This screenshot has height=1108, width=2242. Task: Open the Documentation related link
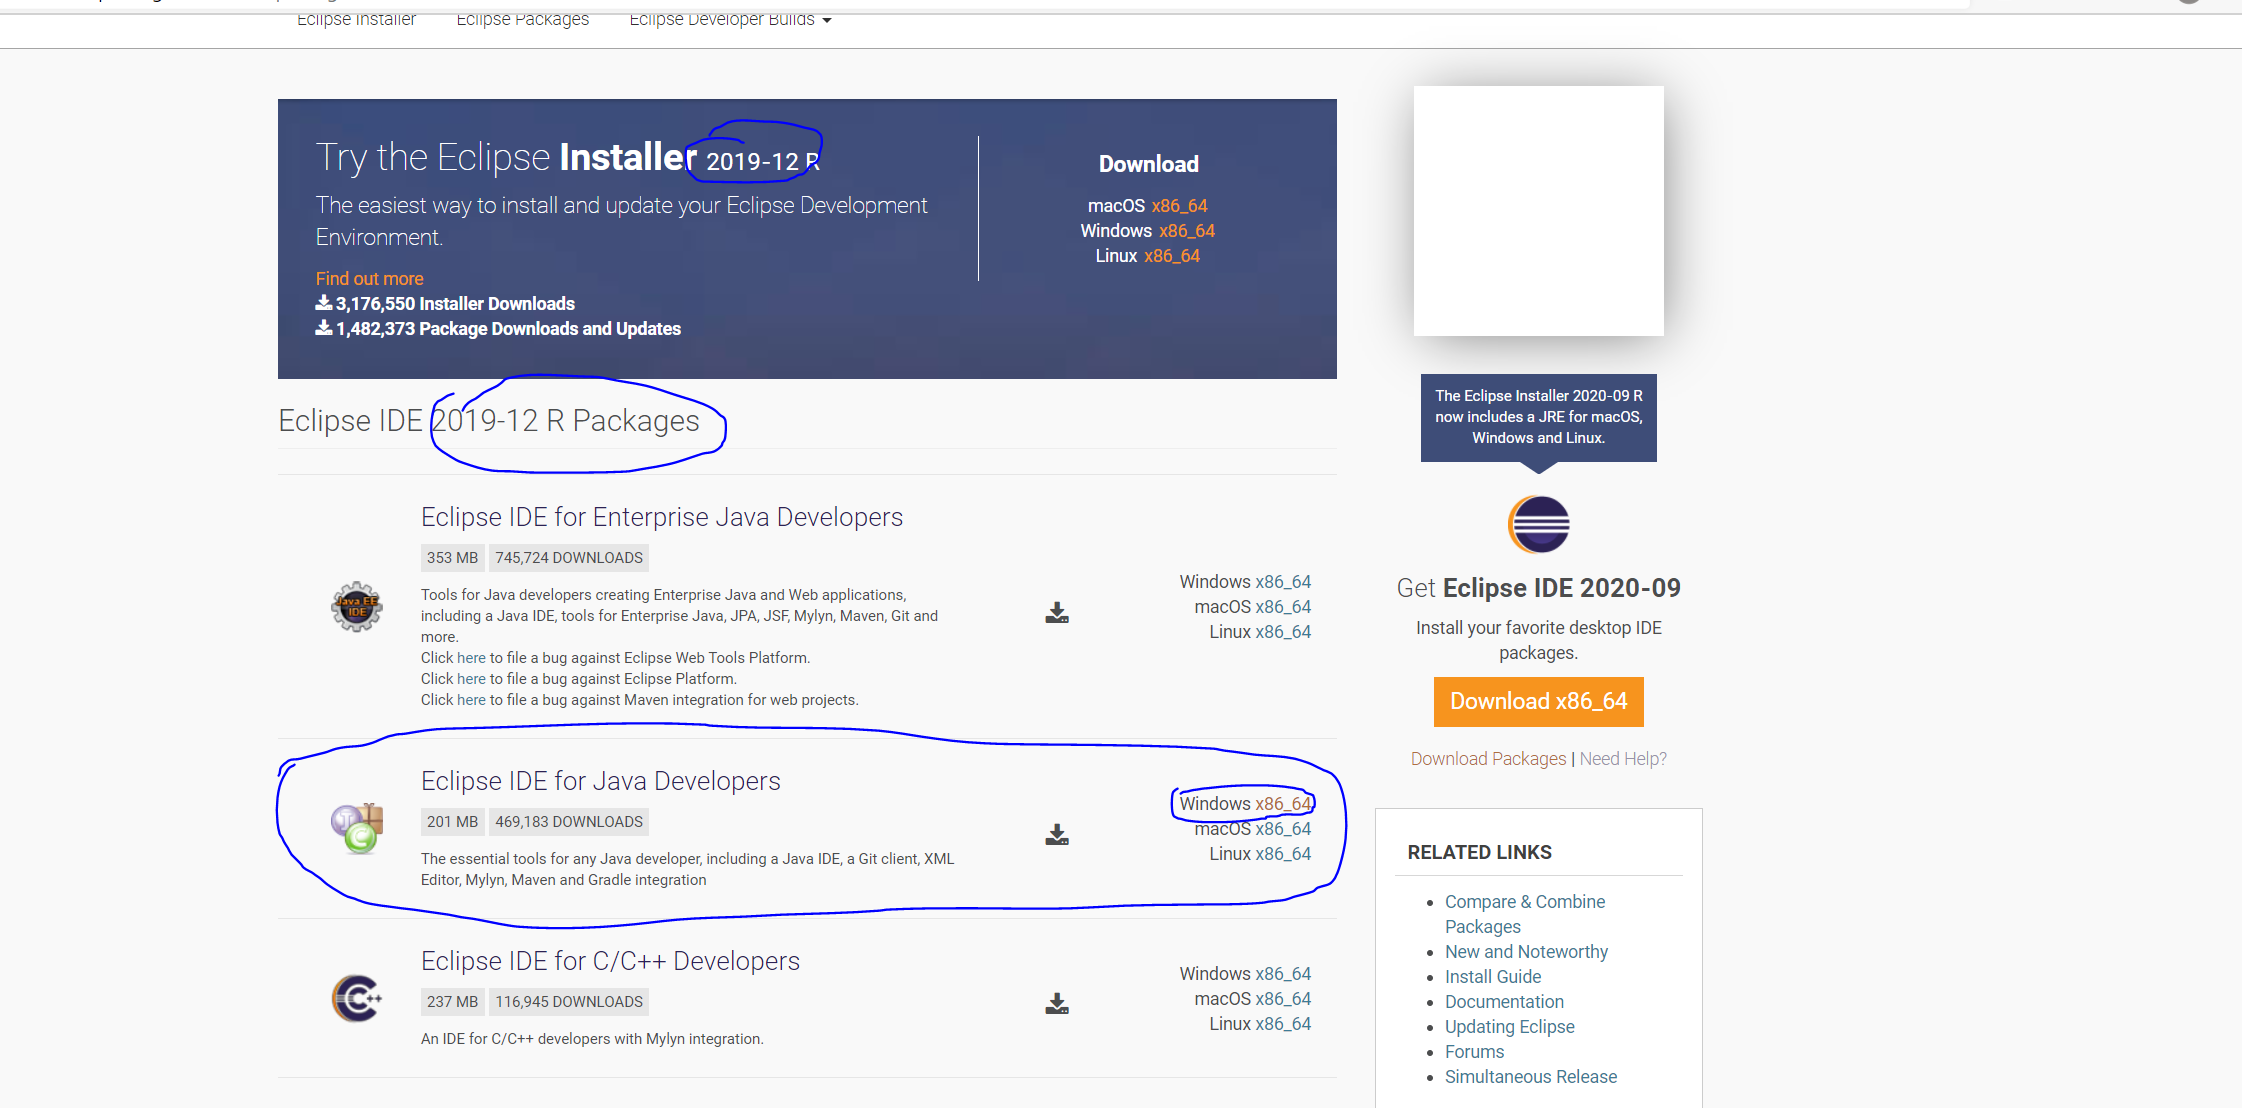coord(1504,1001)
